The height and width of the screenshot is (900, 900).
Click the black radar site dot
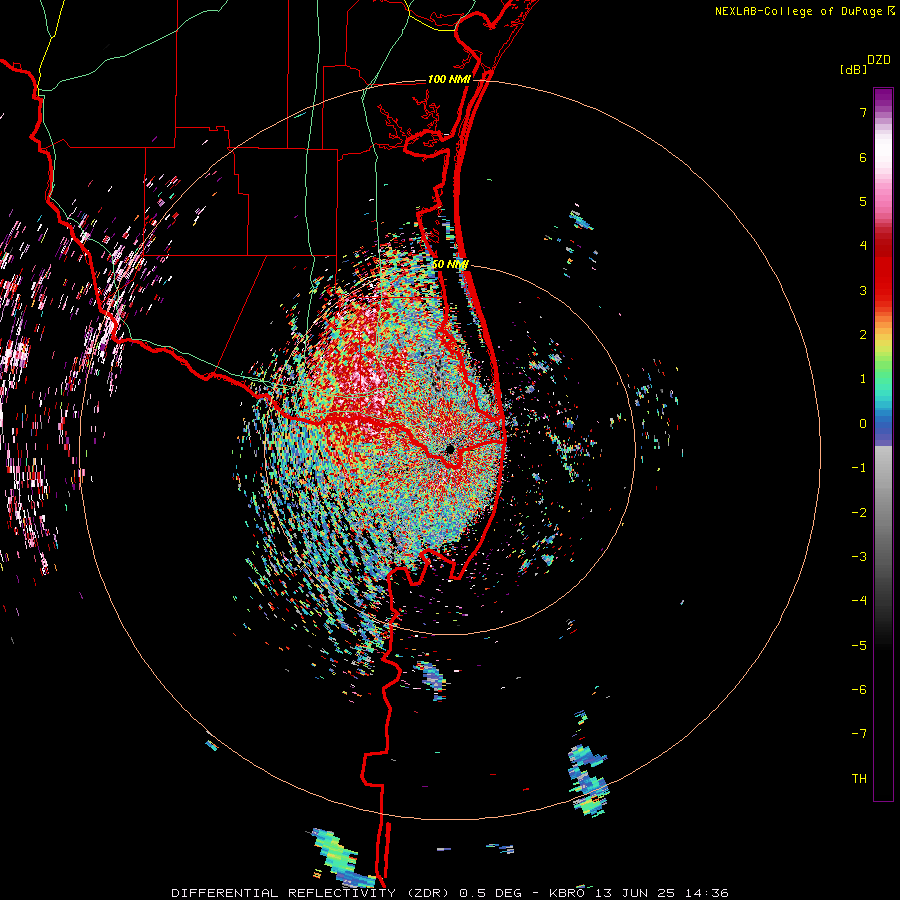[450, 449]
